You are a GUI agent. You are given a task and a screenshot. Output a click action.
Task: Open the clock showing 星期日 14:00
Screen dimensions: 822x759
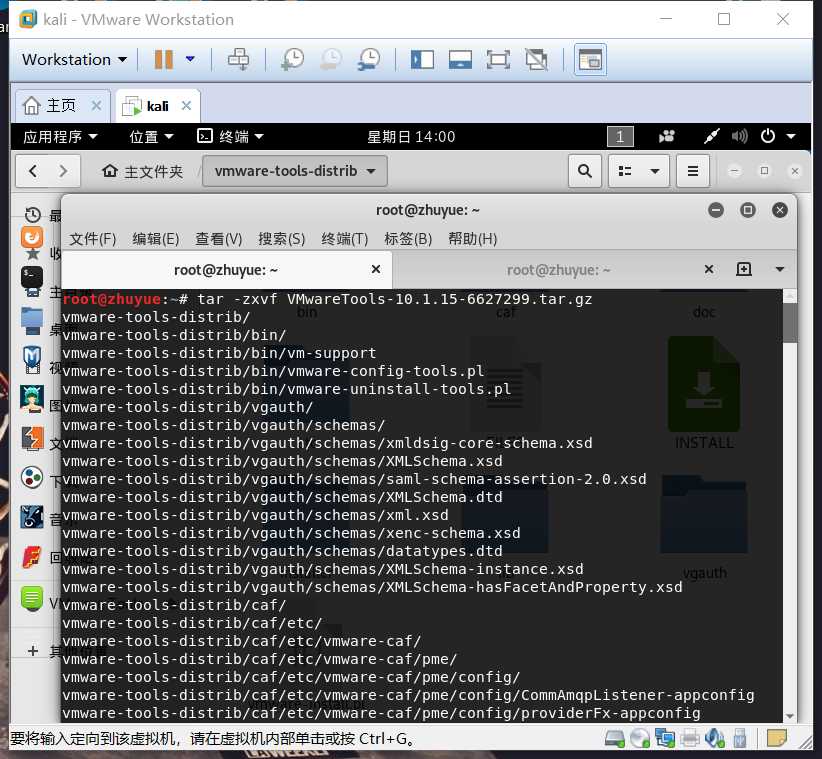point(411,137)
